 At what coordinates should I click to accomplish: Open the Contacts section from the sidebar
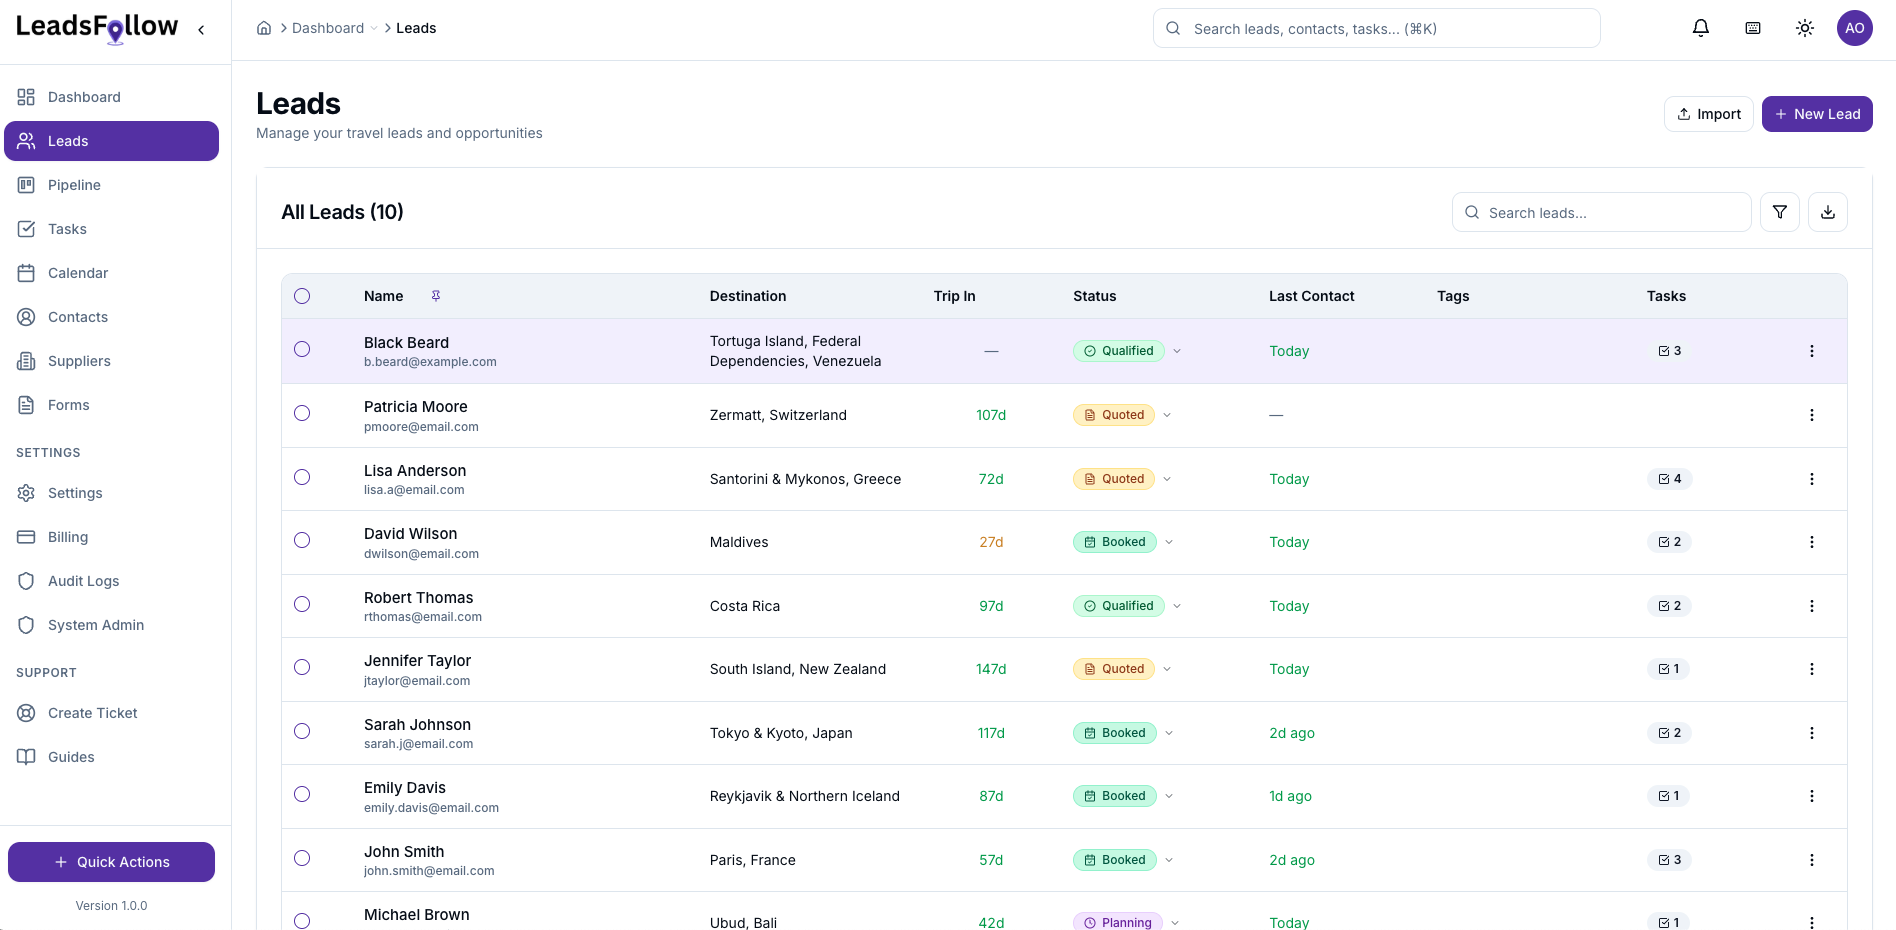point(77,316)
